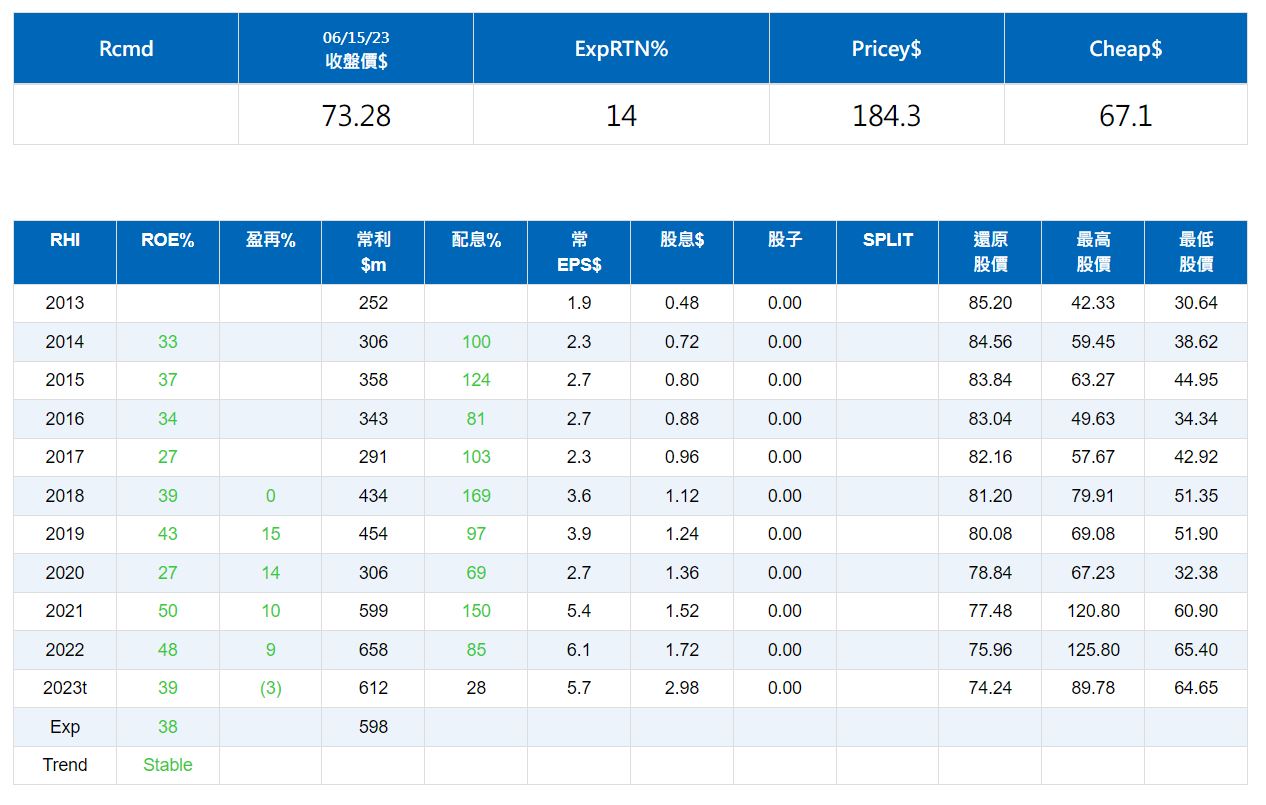Image resolution: width=1266 pixels, height=805 pixels.
Task: Click the 配息% column header
Action: 476,252
